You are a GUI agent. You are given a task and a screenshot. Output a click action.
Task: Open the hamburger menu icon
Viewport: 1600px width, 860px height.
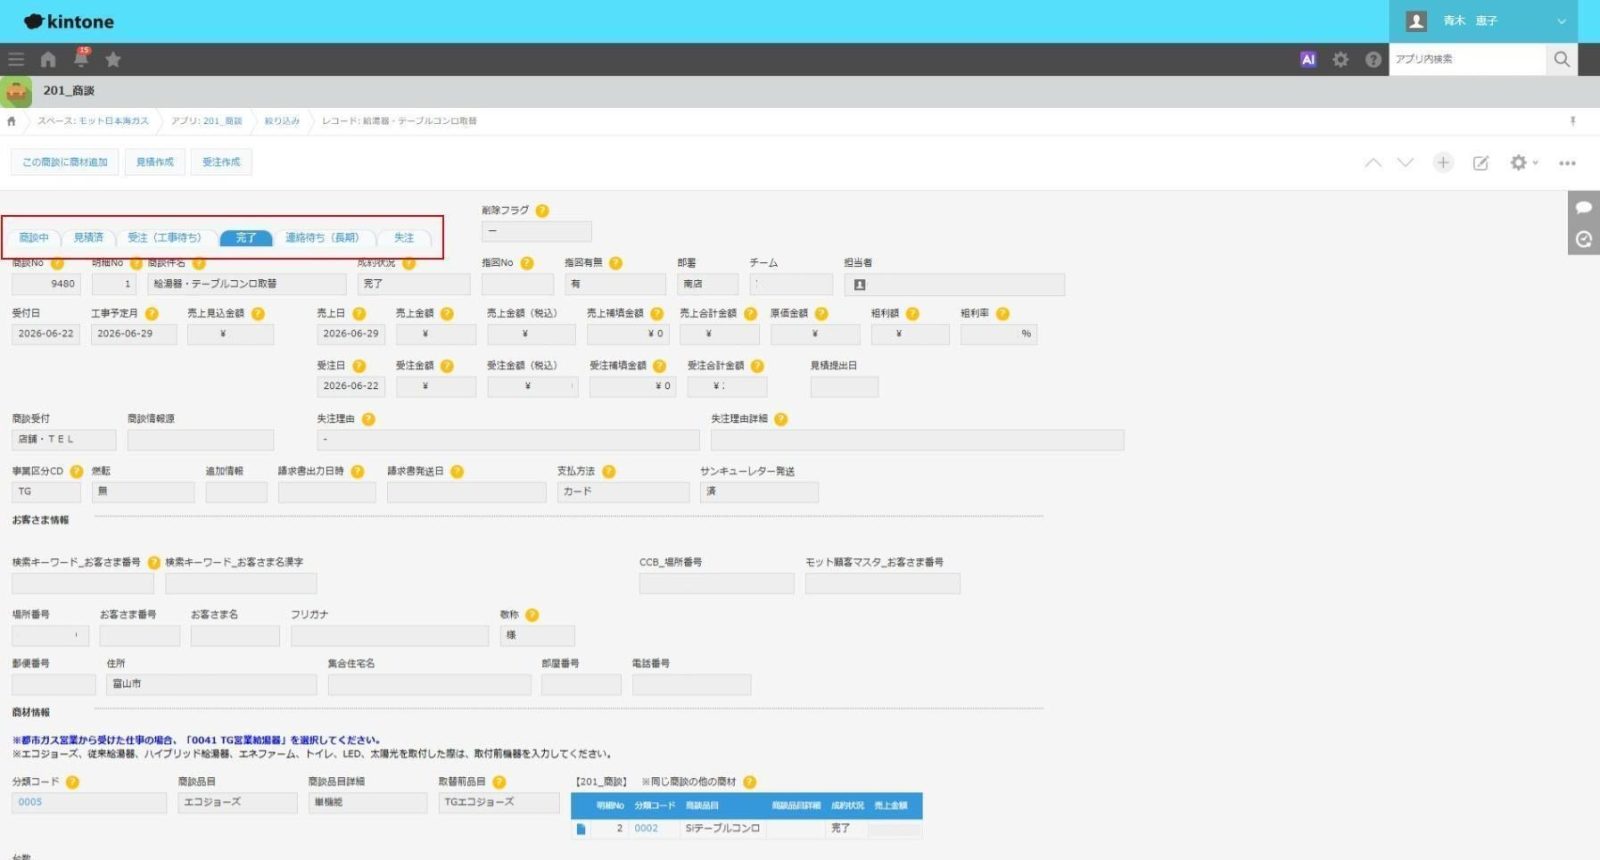(x=16, y=59)
